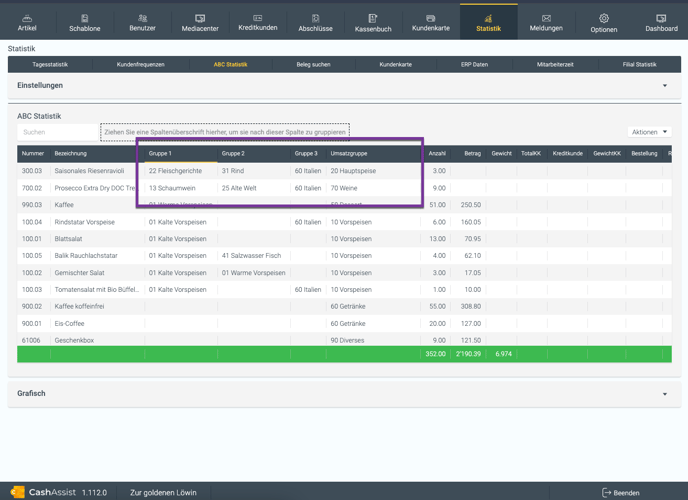Screen dimensions: 688x500
Task: Open the Meldungen envelope icon
Action: click(x=546, y=18)
